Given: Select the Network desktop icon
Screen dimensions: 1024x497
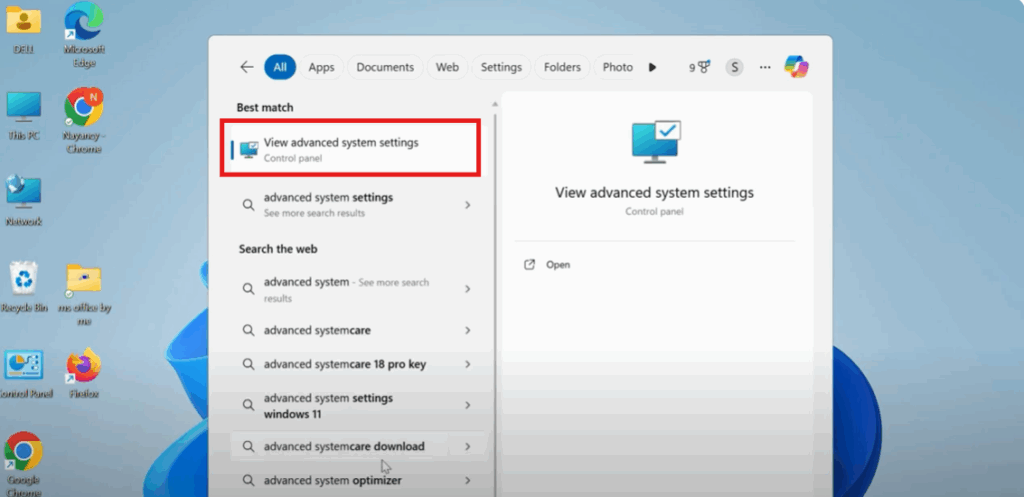Looking at the screenshot, I should point(24,201).
